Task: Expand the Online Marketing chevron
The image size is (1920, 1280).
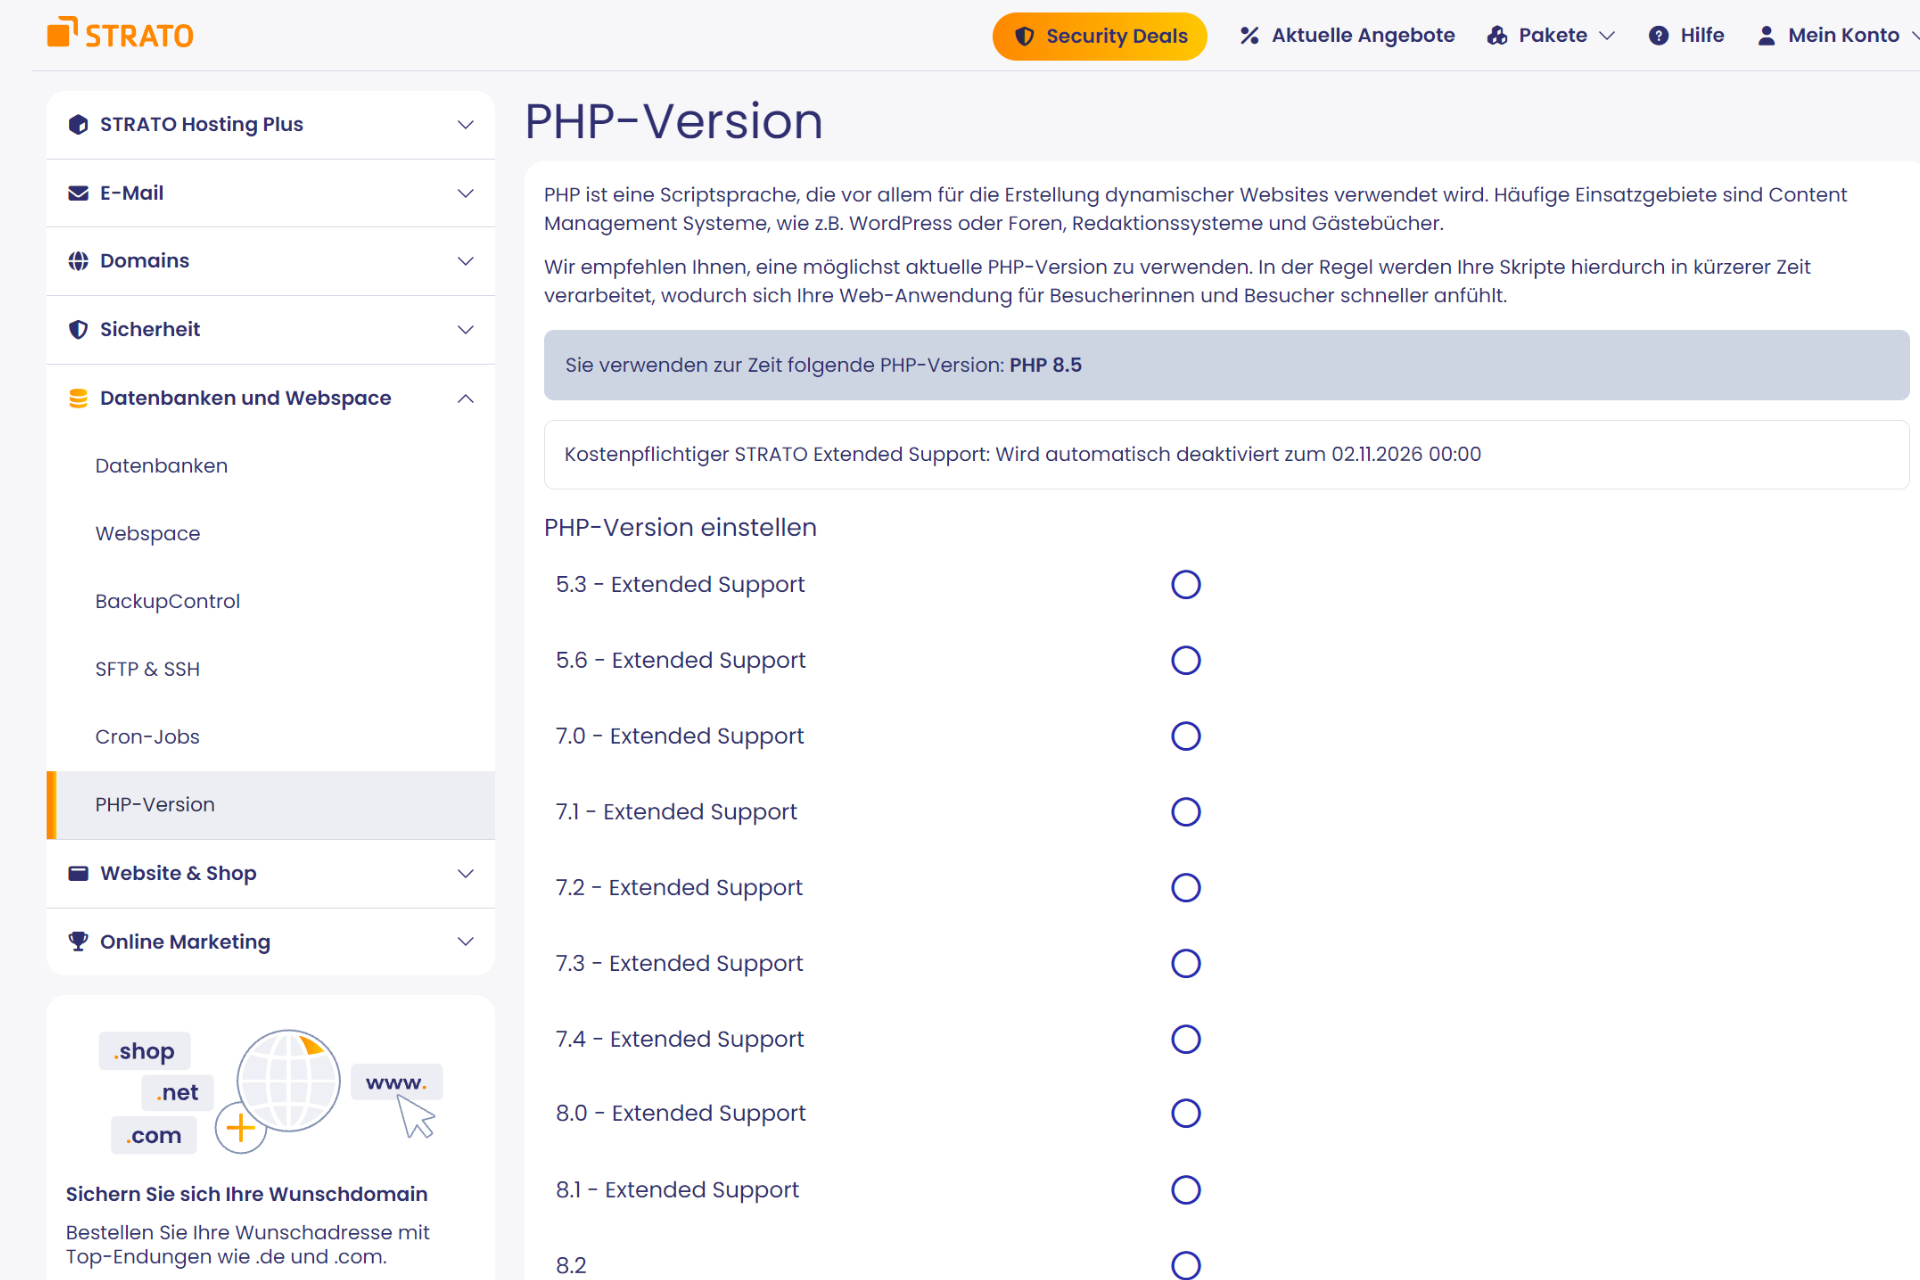Action: coord(465,941)
